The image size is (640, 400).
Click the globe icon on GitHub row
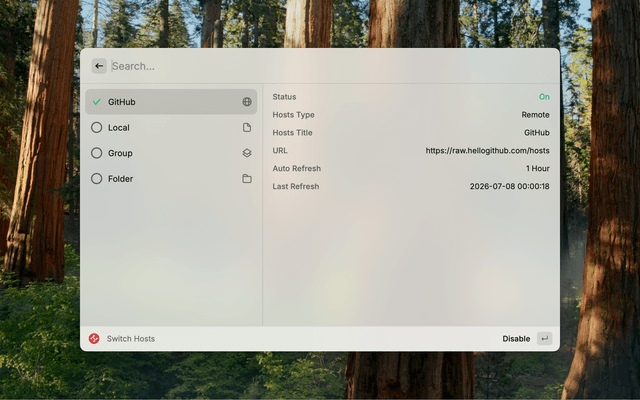click(x=247, y=102)
